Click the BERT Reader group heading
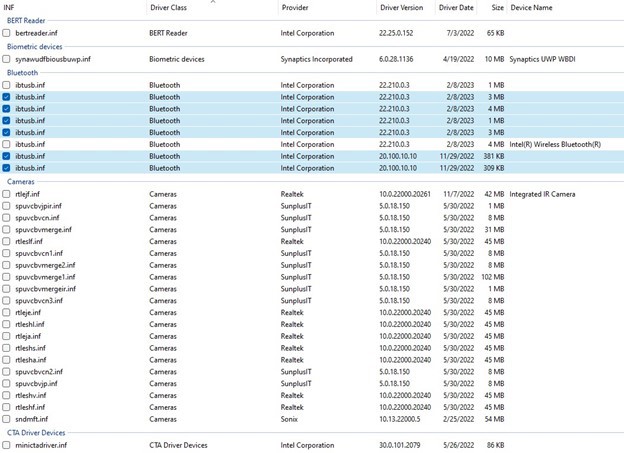The image size is (624, 453). click(28, 20)
